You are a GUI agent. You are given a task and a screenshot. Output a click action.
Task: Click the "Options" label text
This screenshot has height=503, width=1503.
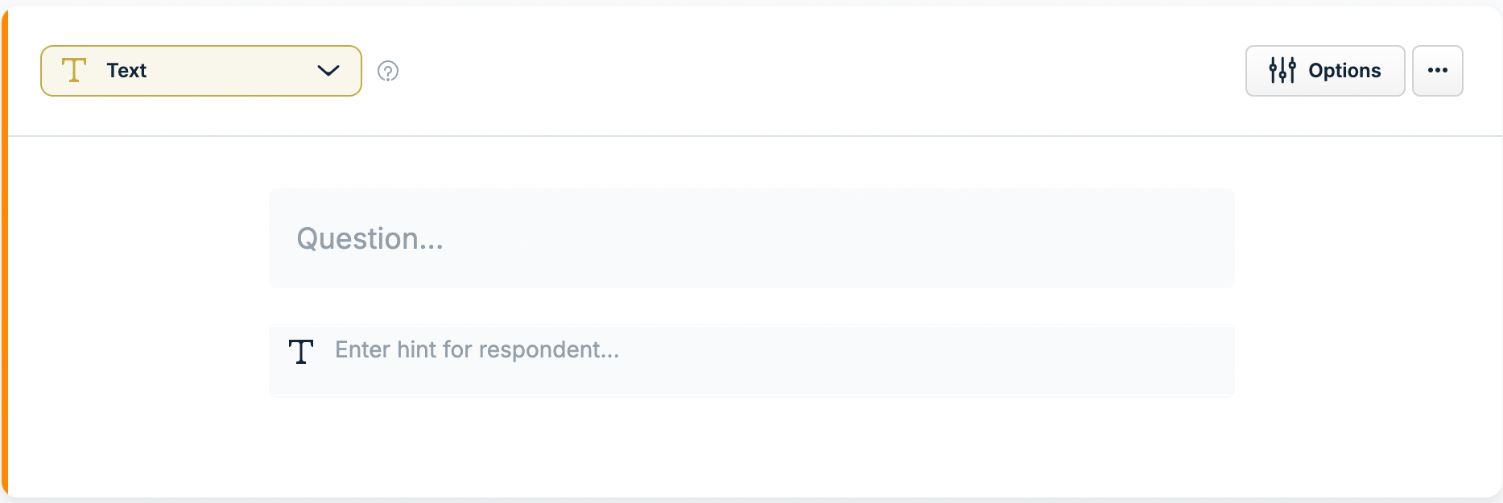1345,71
